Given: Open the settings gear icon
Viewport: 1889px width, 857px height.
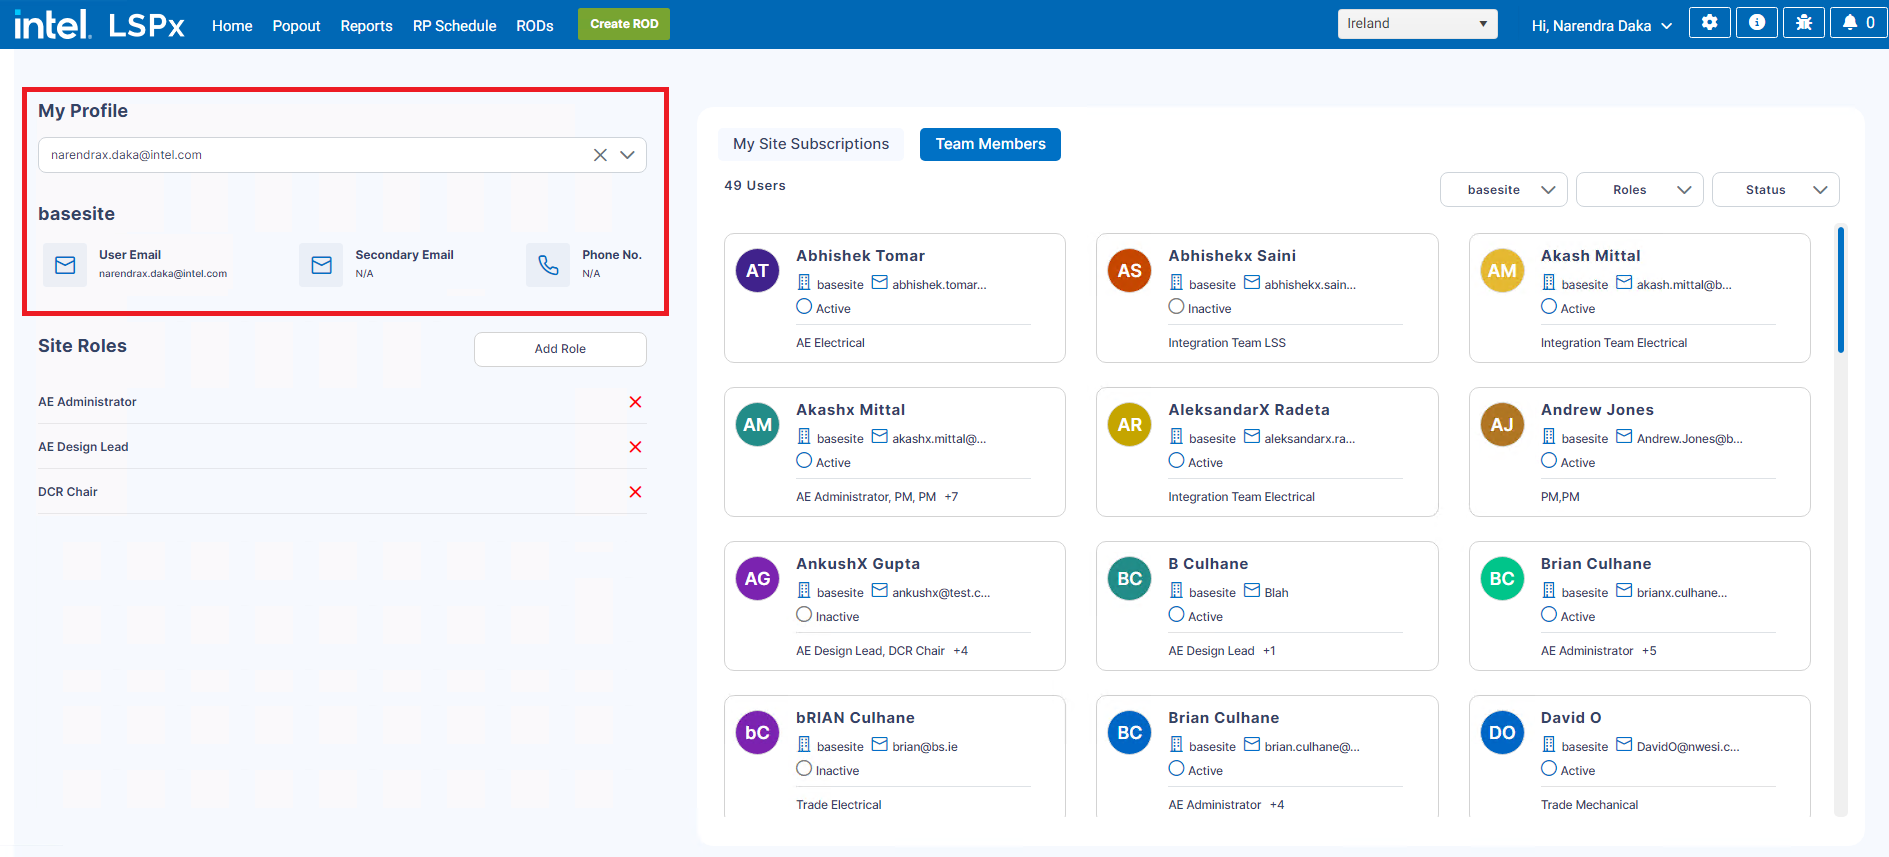Looking at the screenshot, I should 1709,23.
